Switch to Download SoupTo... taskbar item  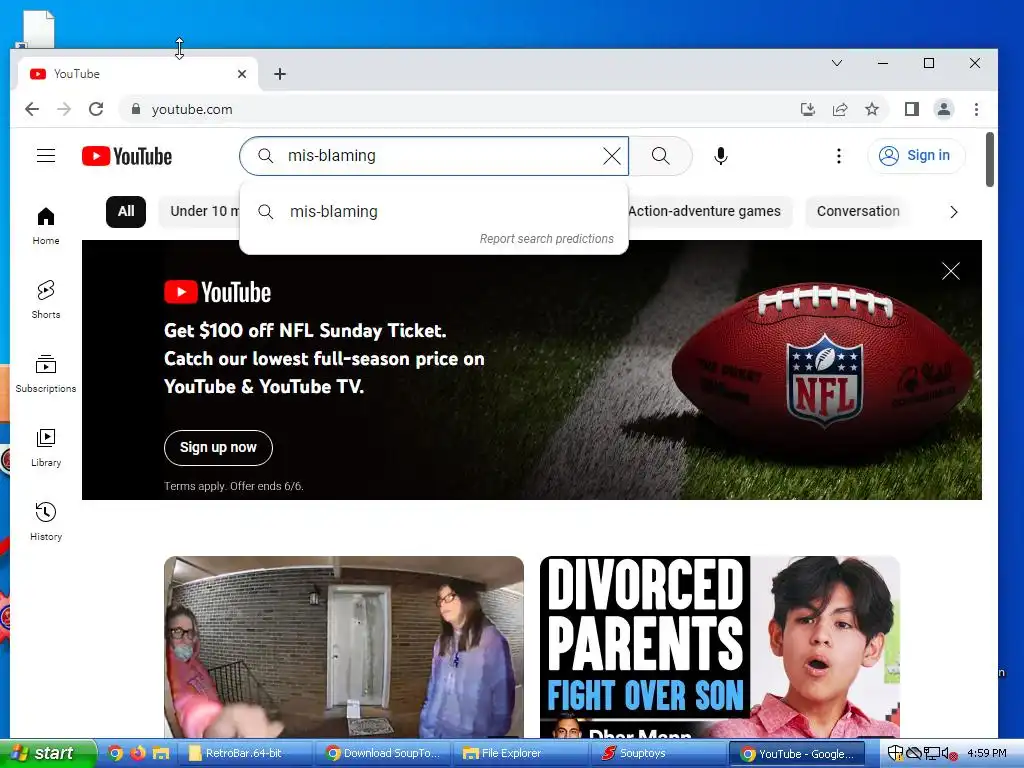pyautogui.click(x=385, y=753)
